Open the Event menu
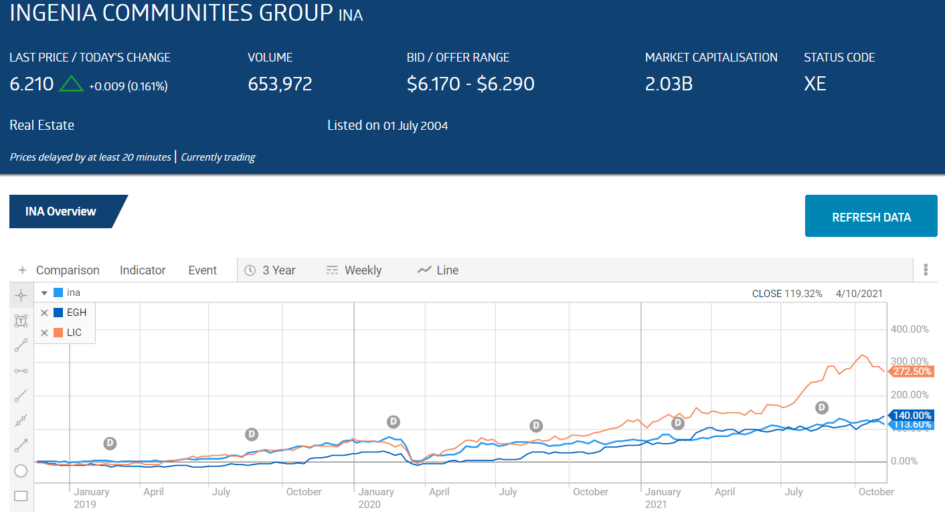This screenshot has height=512, width=945. pos(202,270)
